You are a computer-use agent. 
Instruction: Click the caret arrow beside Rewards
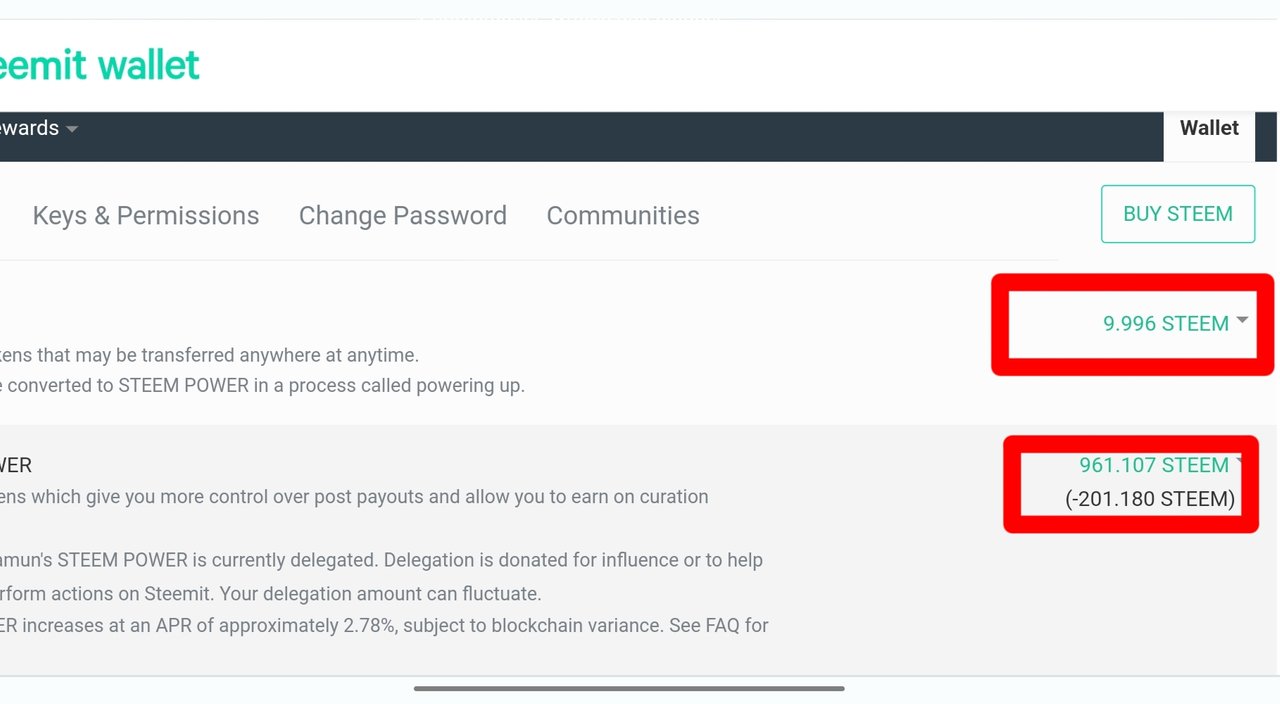pyautogui.click(x=72, y=129)
